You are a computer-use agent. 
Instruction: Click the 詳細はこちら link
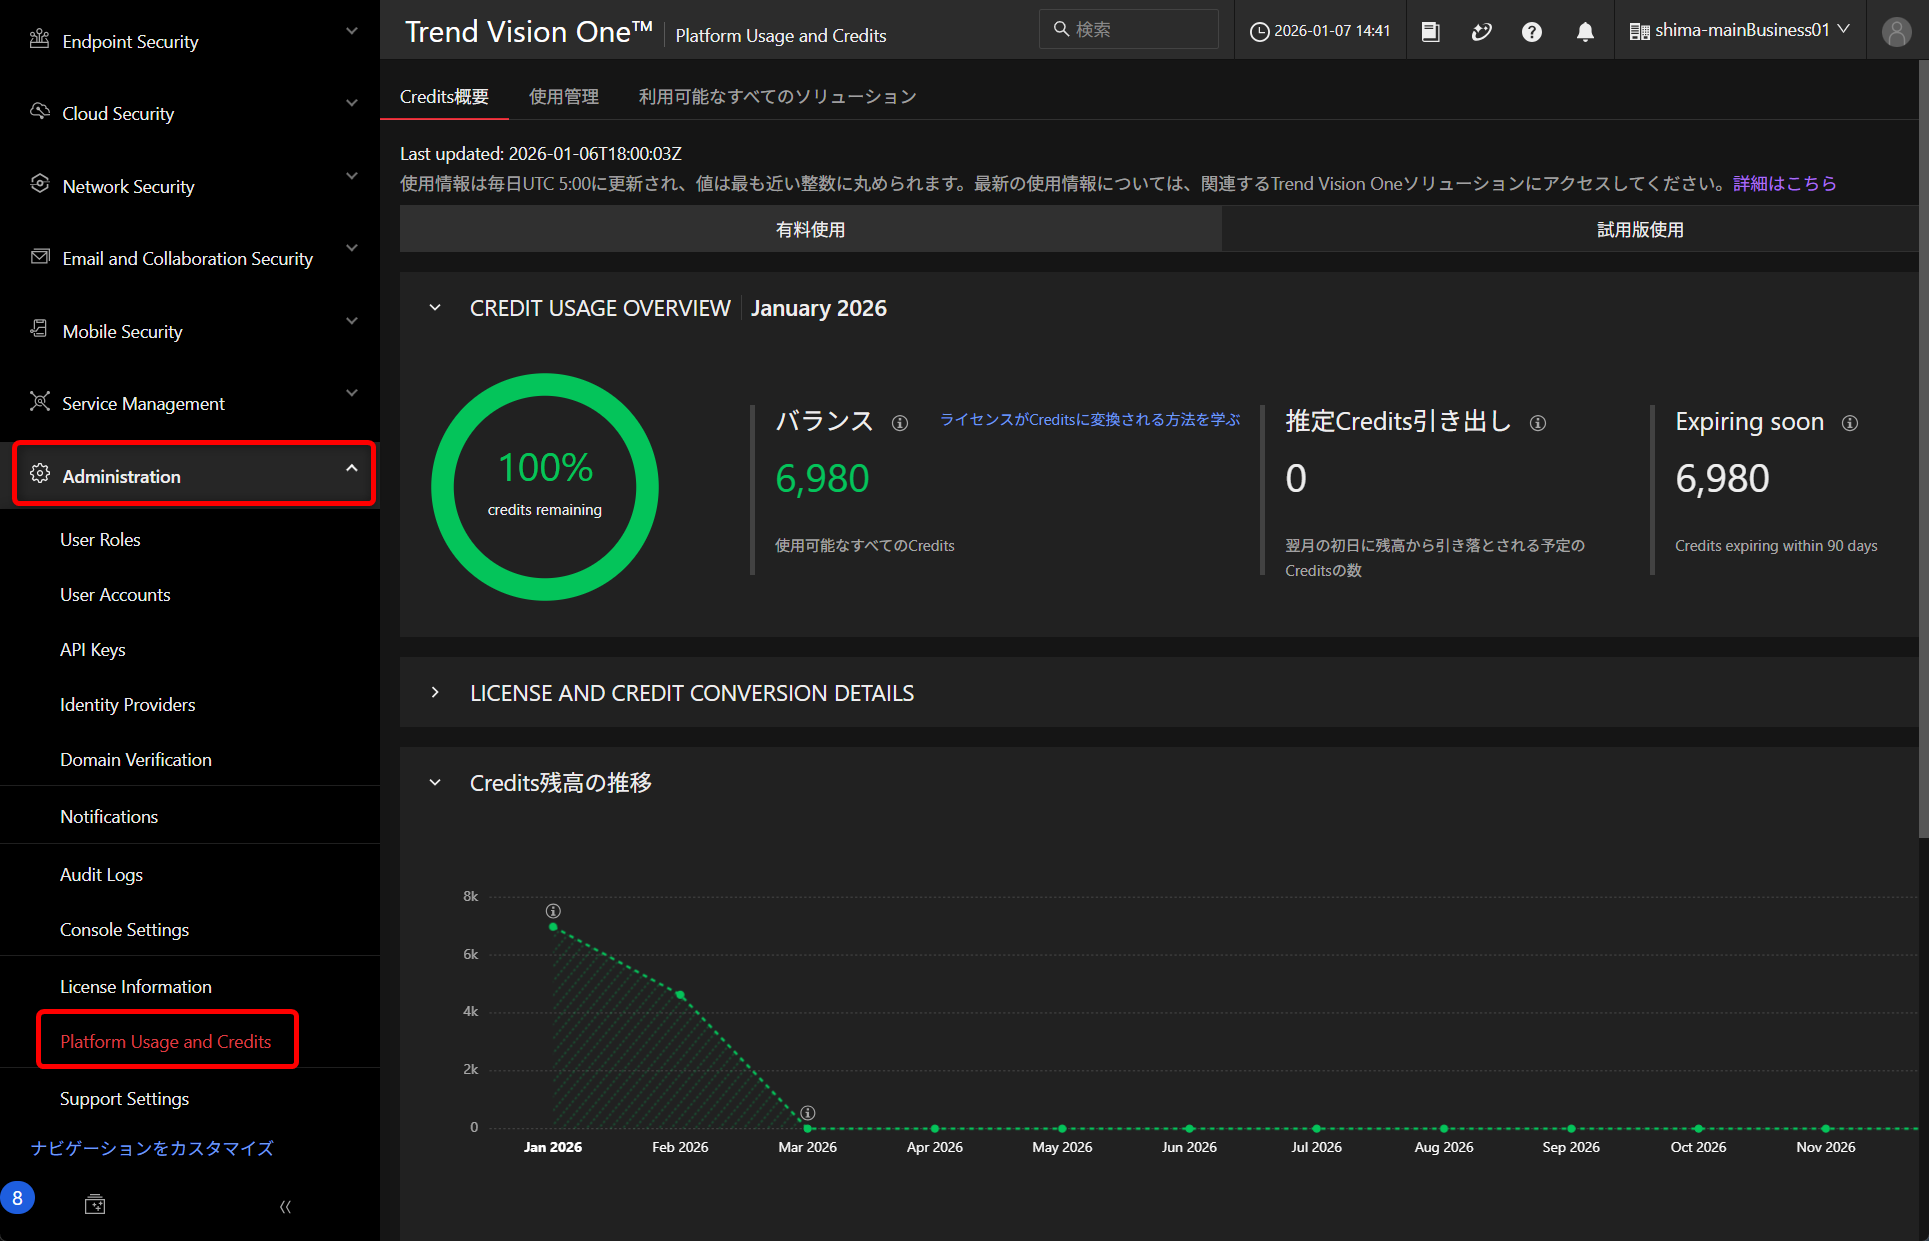point(1785,184)
